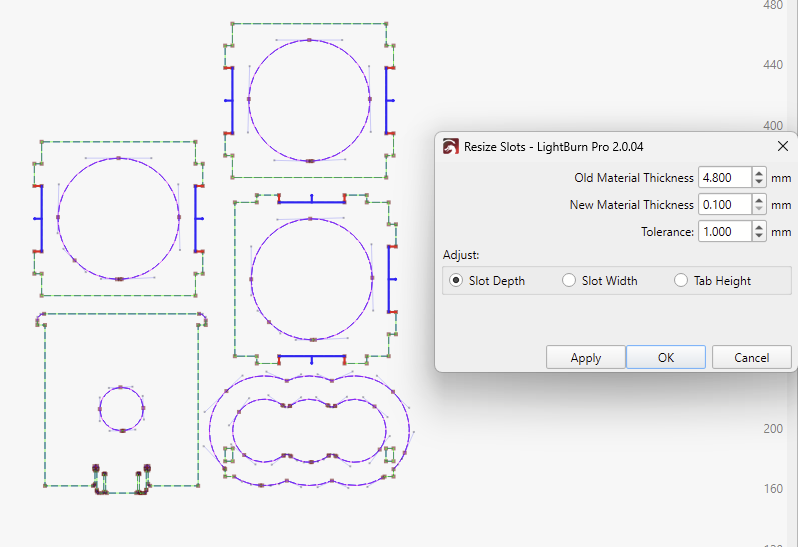Click the LightBurn logo in dialog title bar

[x=450, y=146]
